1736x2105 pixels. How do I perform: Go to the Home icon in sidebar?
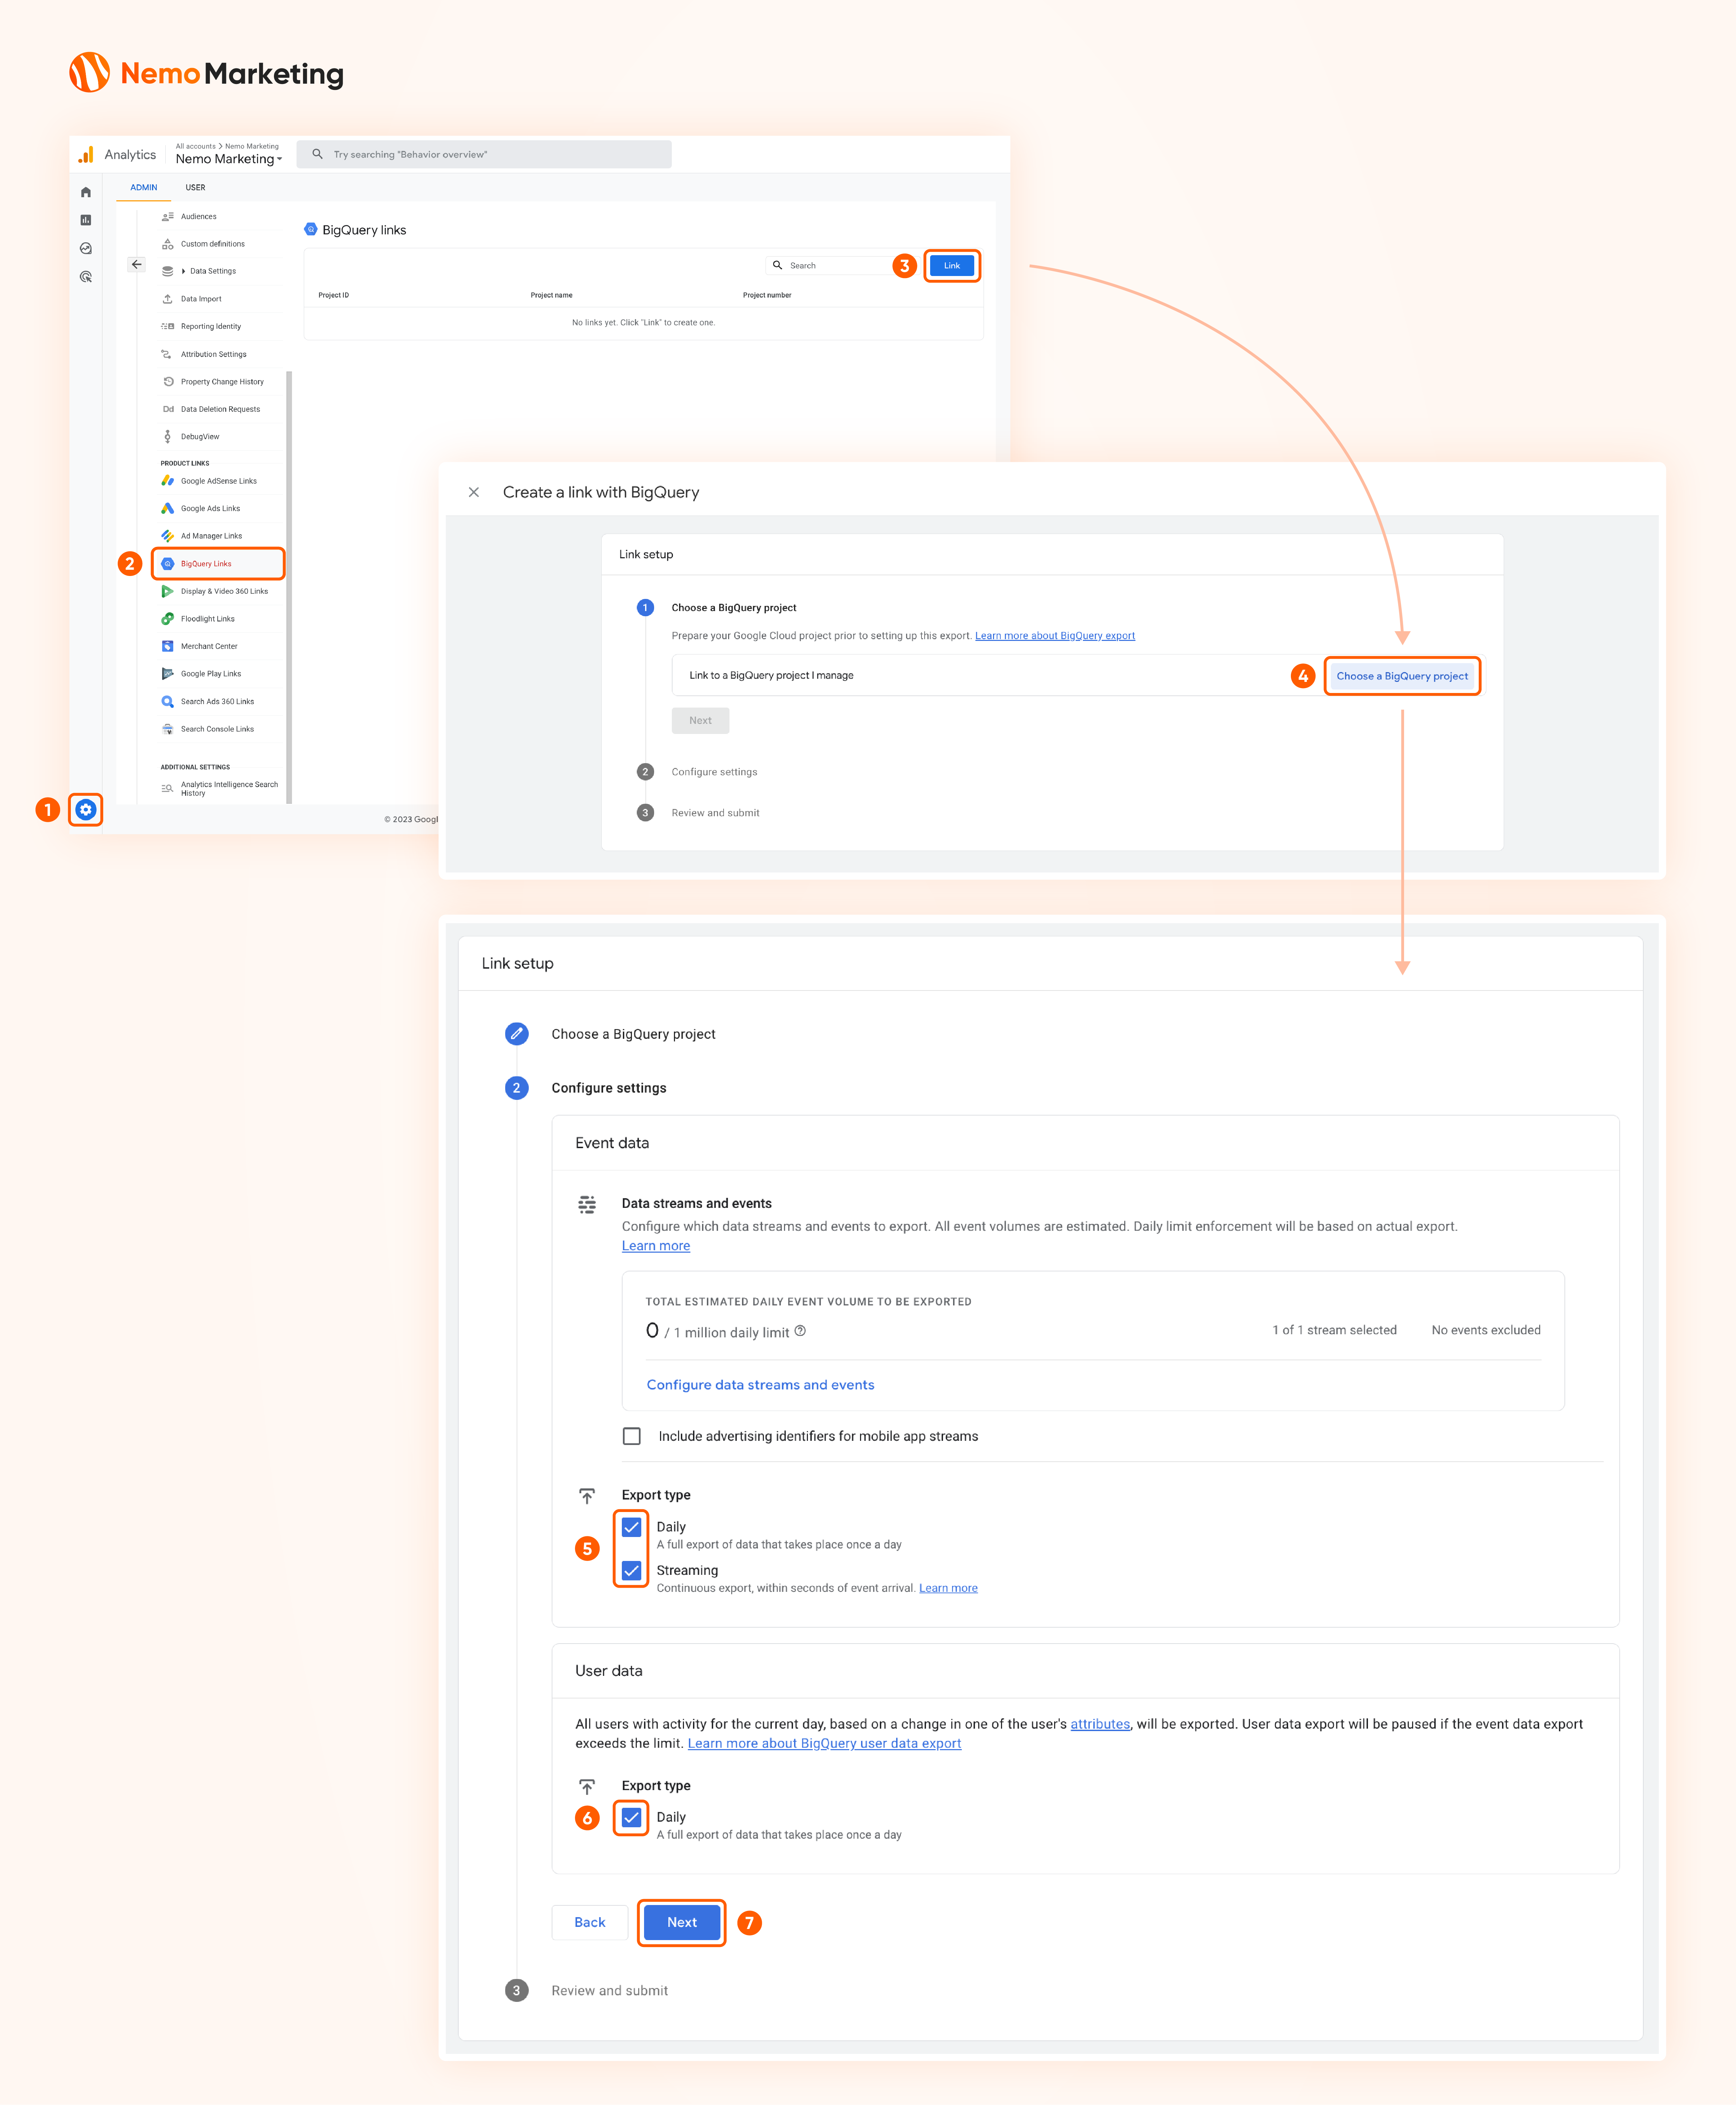(86, 192)
